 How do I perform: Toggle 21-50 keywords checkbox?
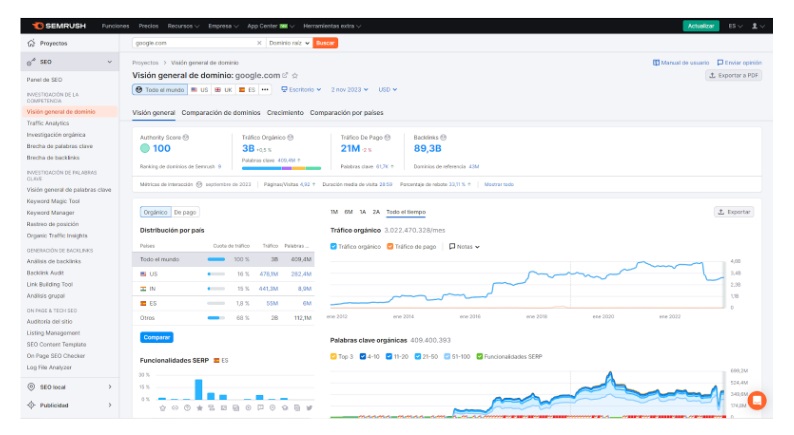tap(418, 357)
